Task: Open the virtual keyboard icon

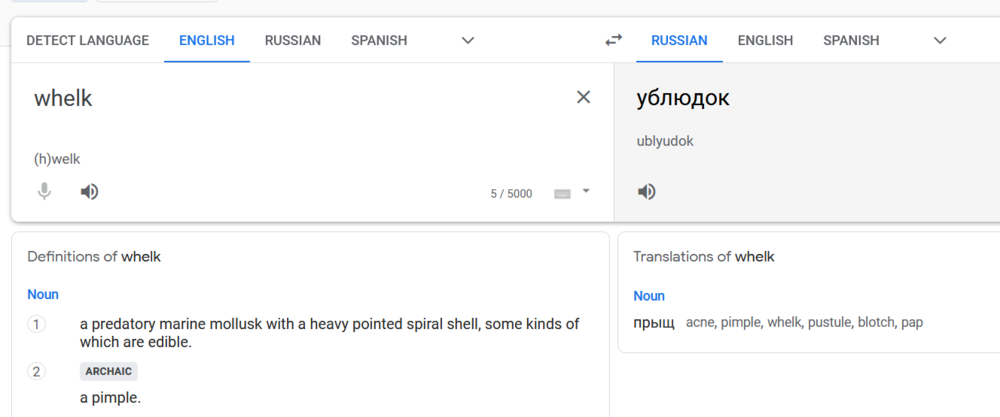Action: point(562,194)
